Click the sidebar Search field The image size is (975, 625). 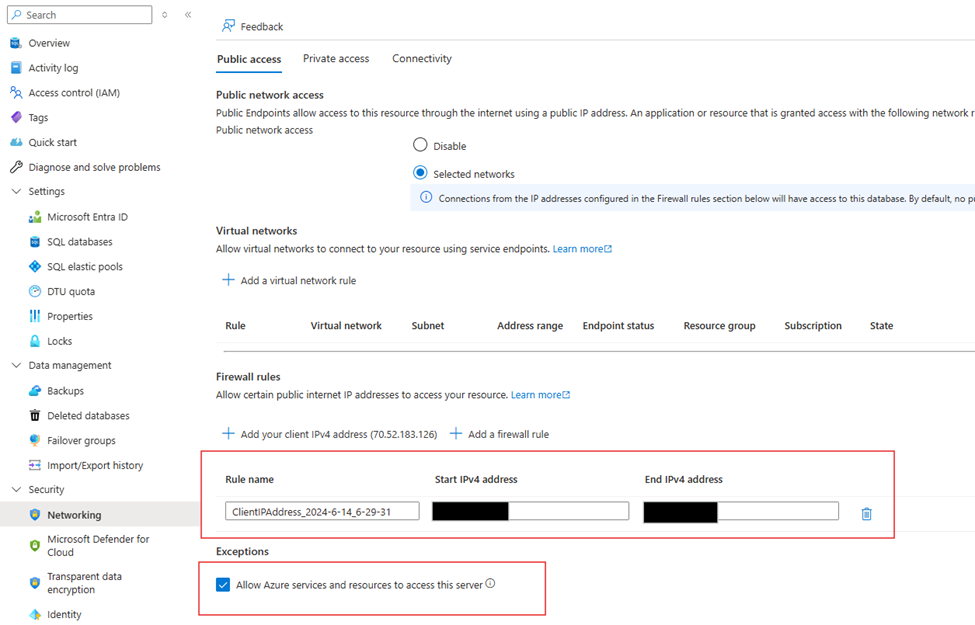pyautogui.click(x=80, y=15)
